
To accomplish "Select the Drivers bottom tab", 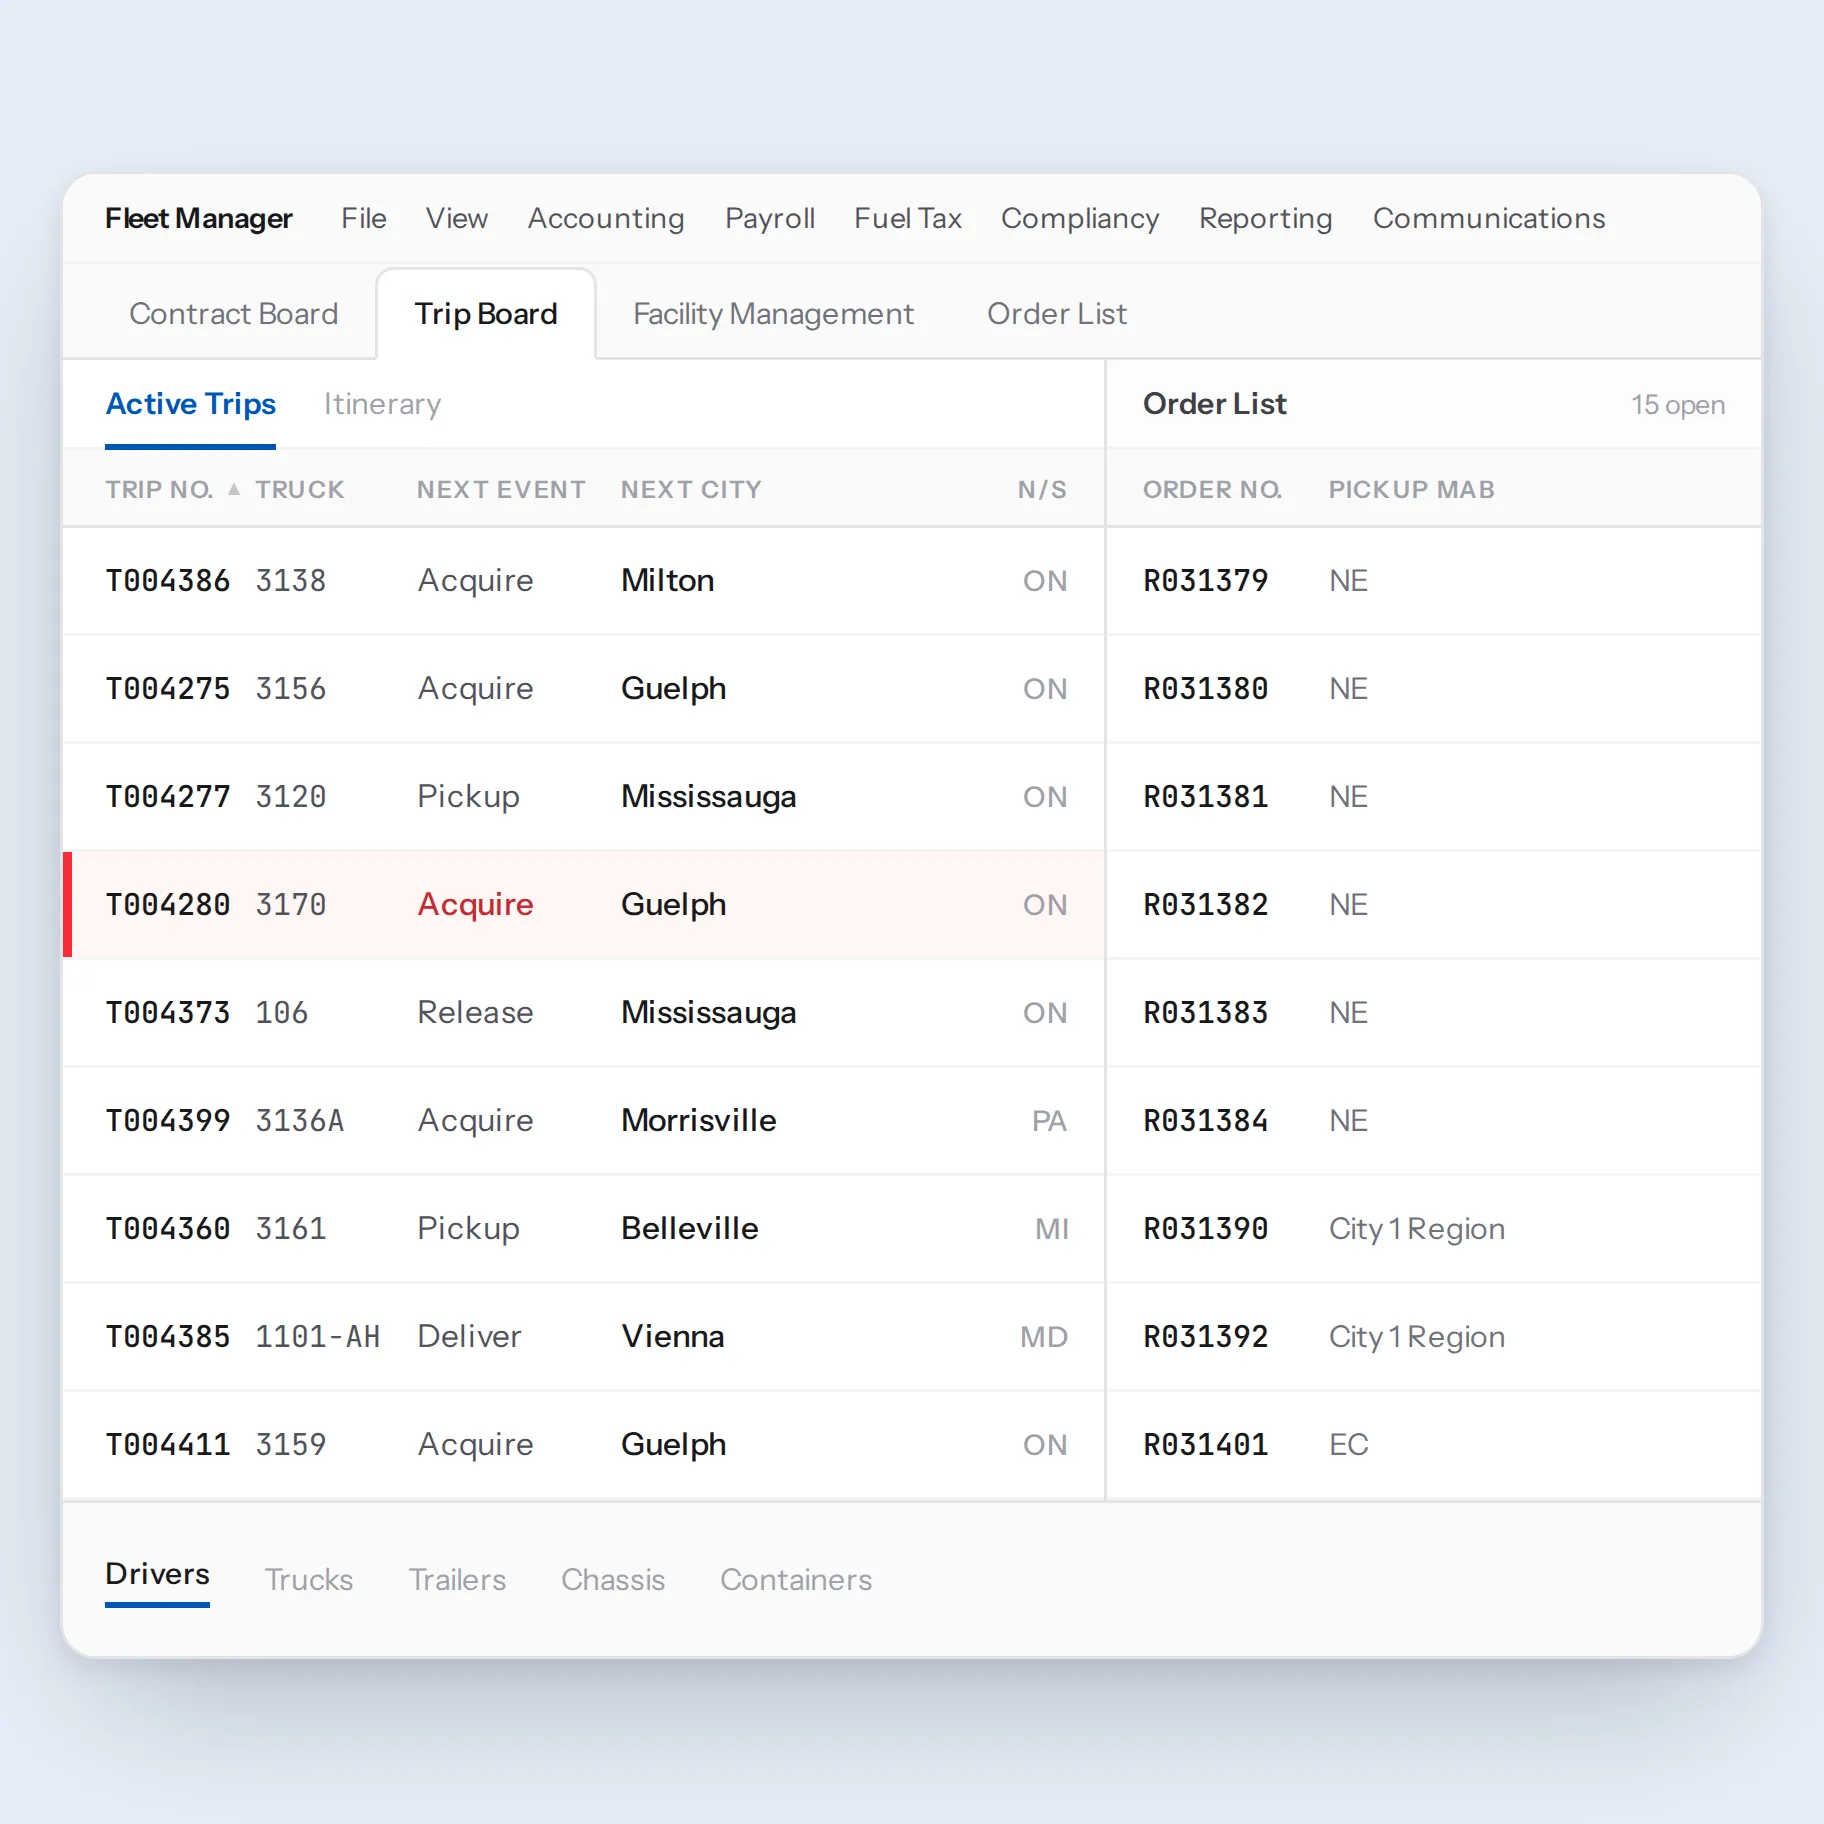I will click(157, 1575).
